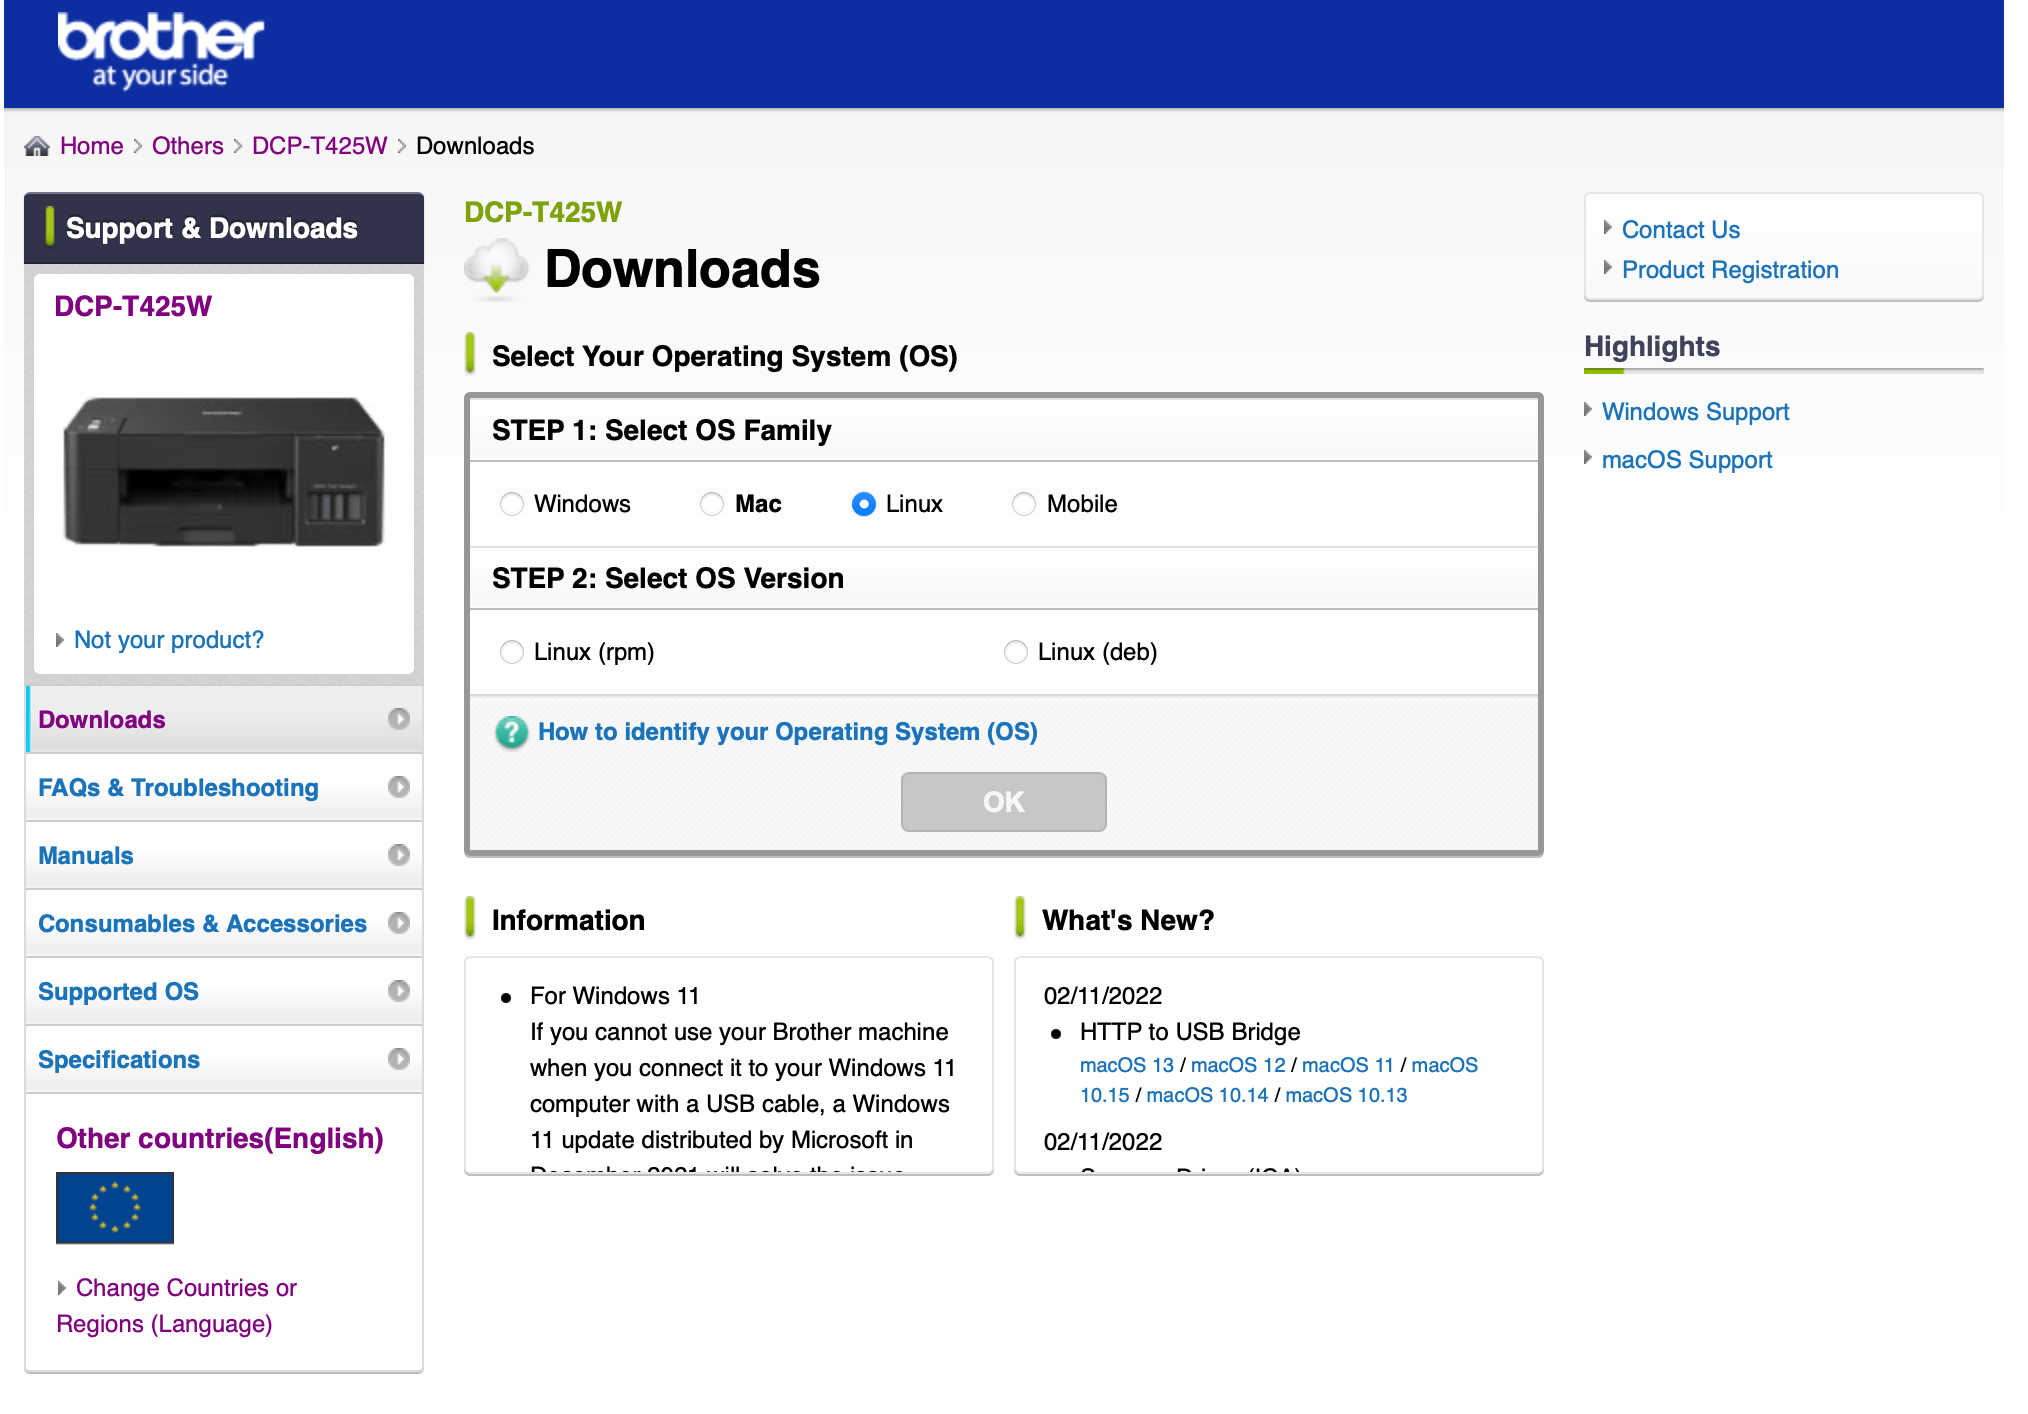Click the EU flag under Other countries

click(x=113, y=1208)
